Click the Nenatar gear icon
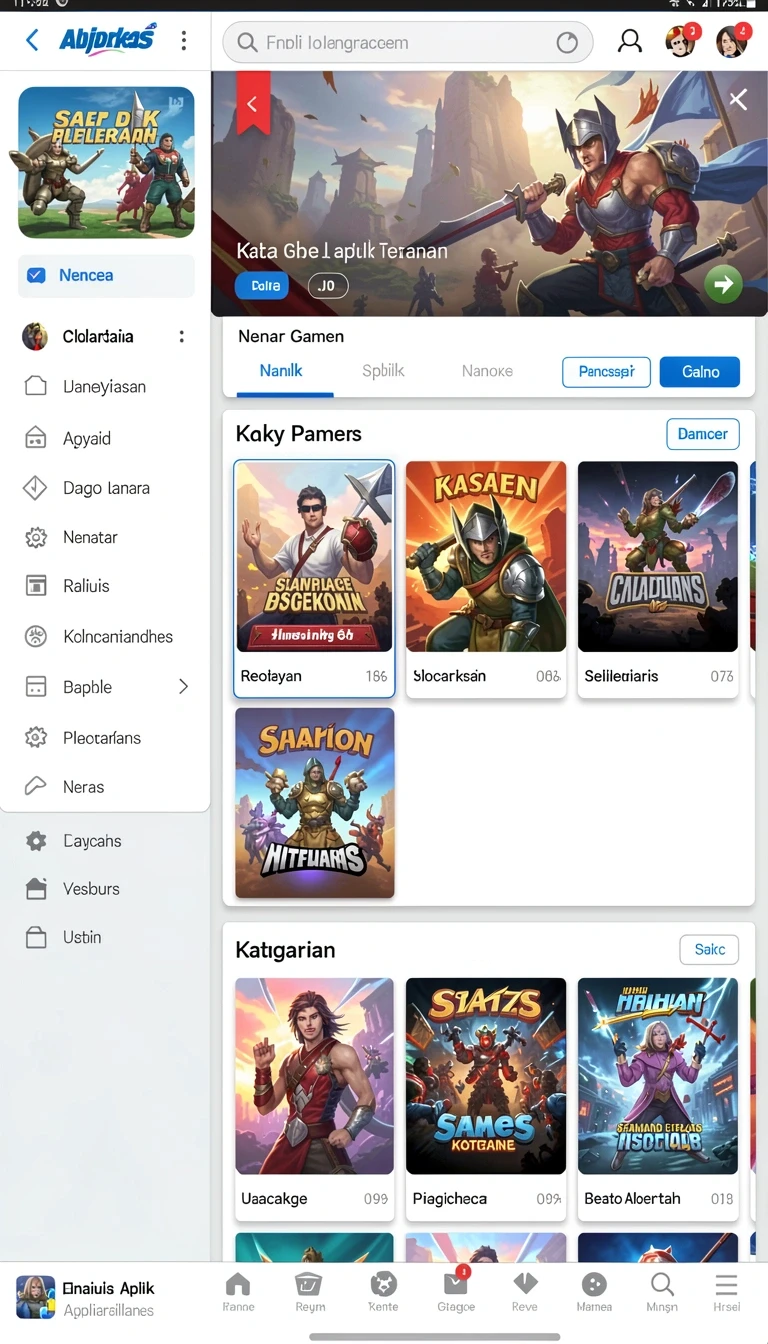 [x=36, y=537]
